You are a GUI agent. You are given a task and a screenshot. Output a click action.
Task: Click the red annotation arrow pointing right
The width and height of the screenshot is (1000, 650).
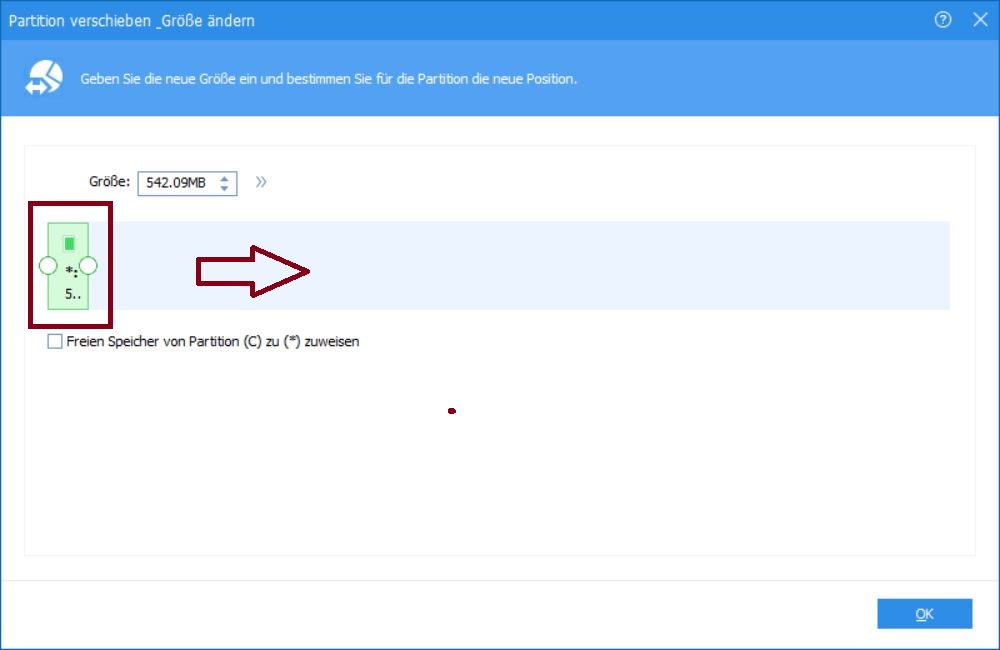254,271
